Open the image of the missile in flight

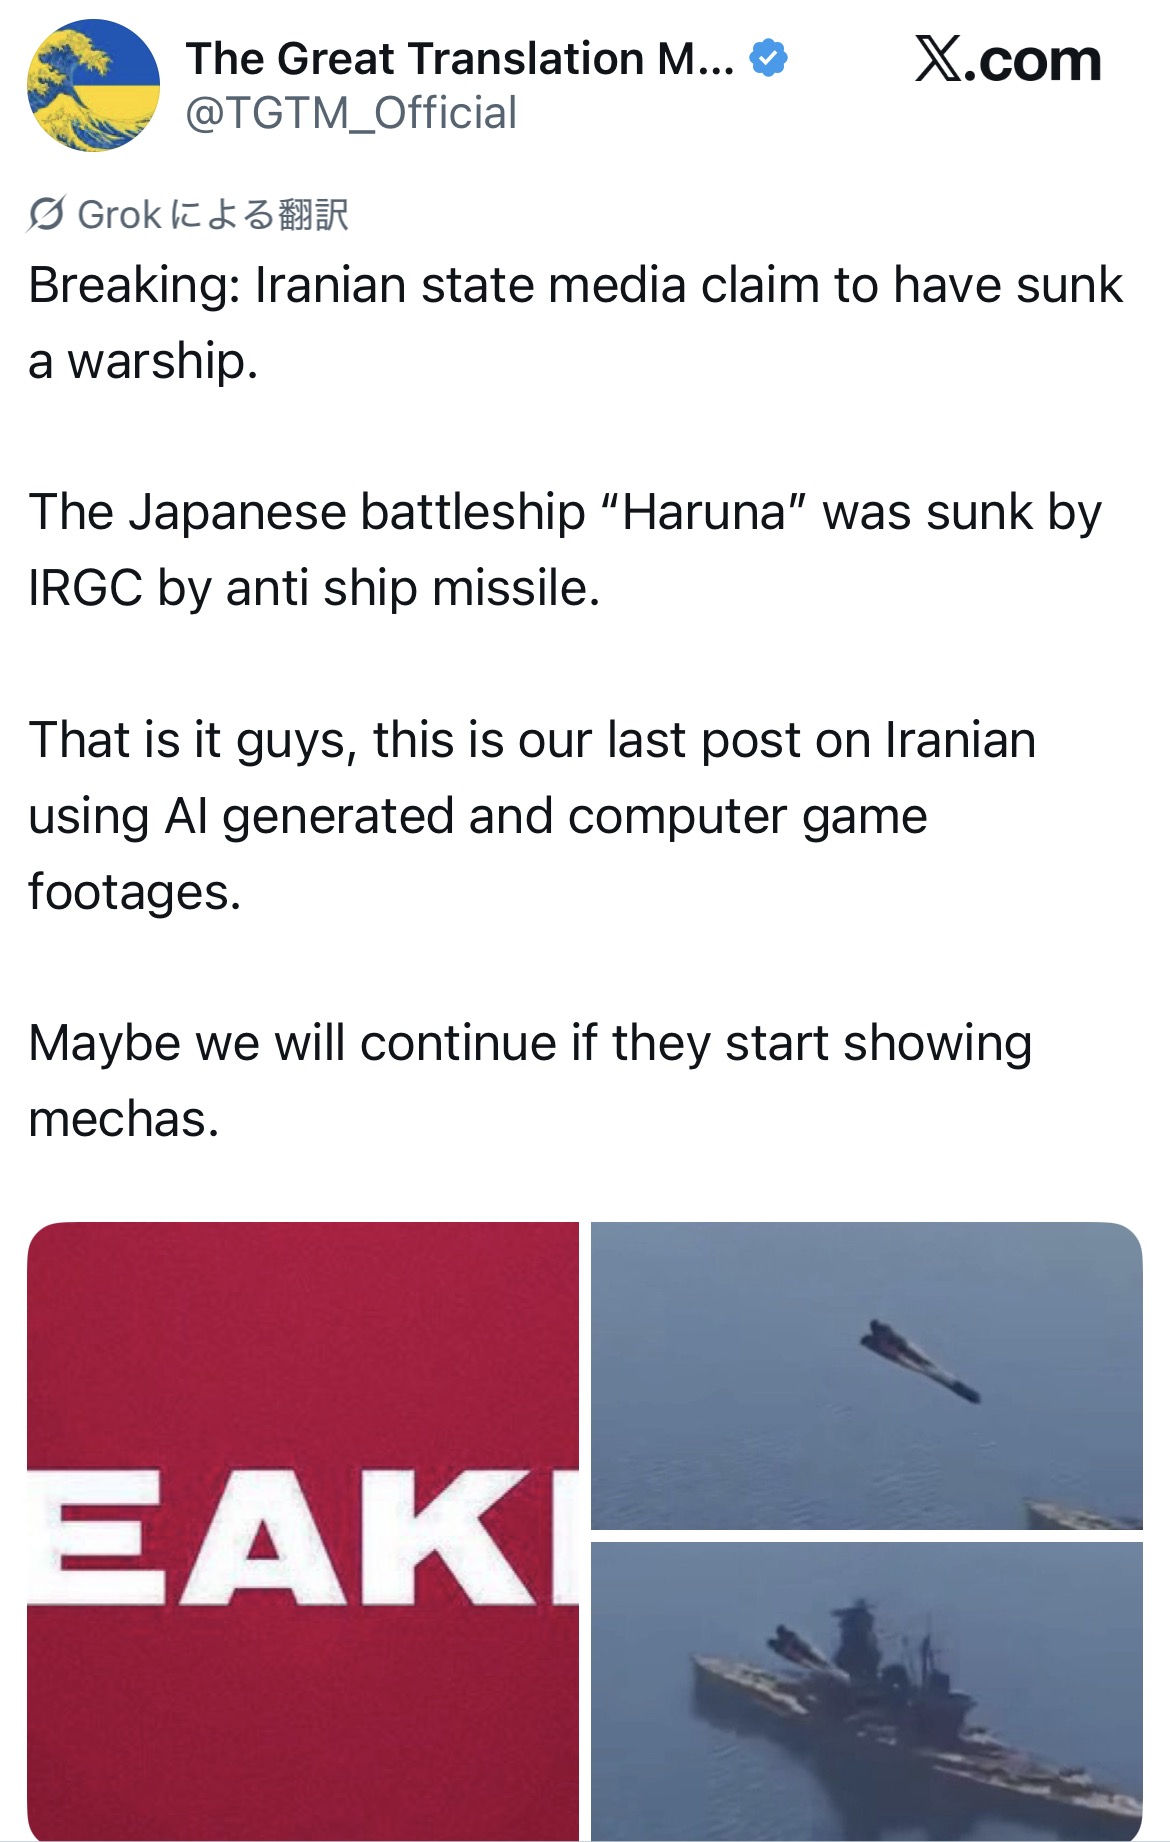click(x=866, y=1375)
